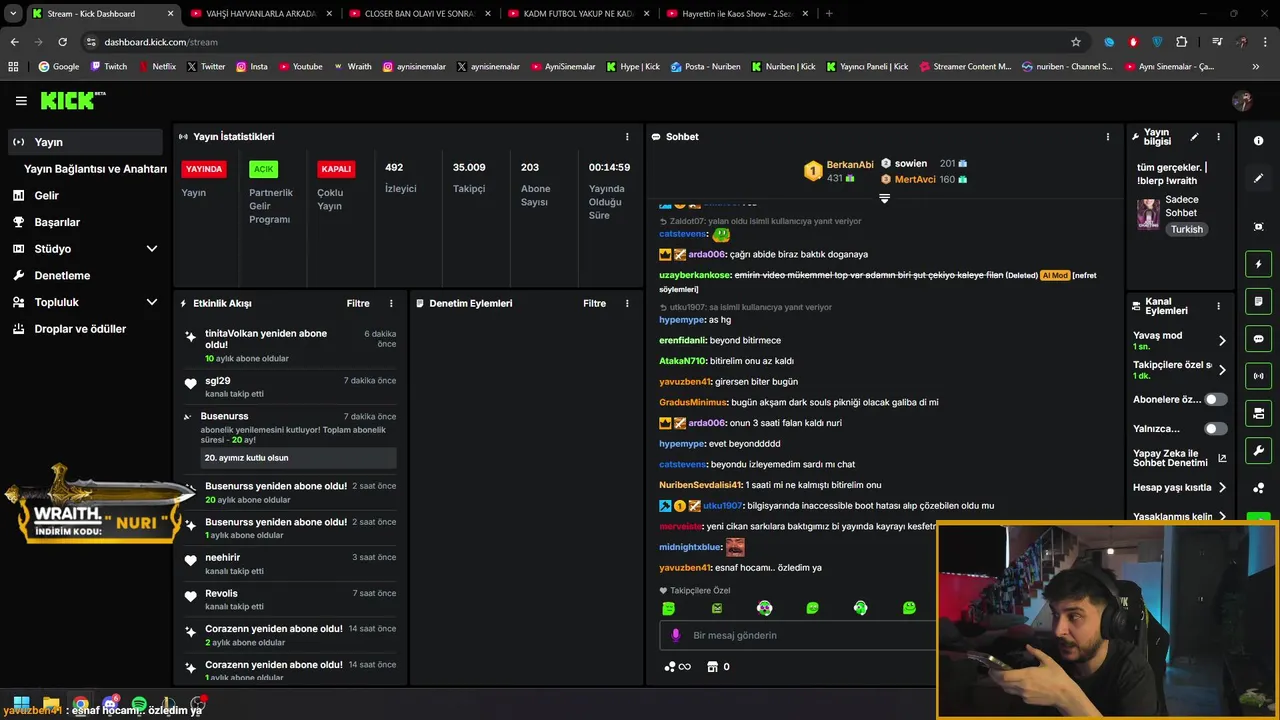The image size is (1280, 720).
Task: Open the browser tab list dropdown arrow
Action: 12,13
